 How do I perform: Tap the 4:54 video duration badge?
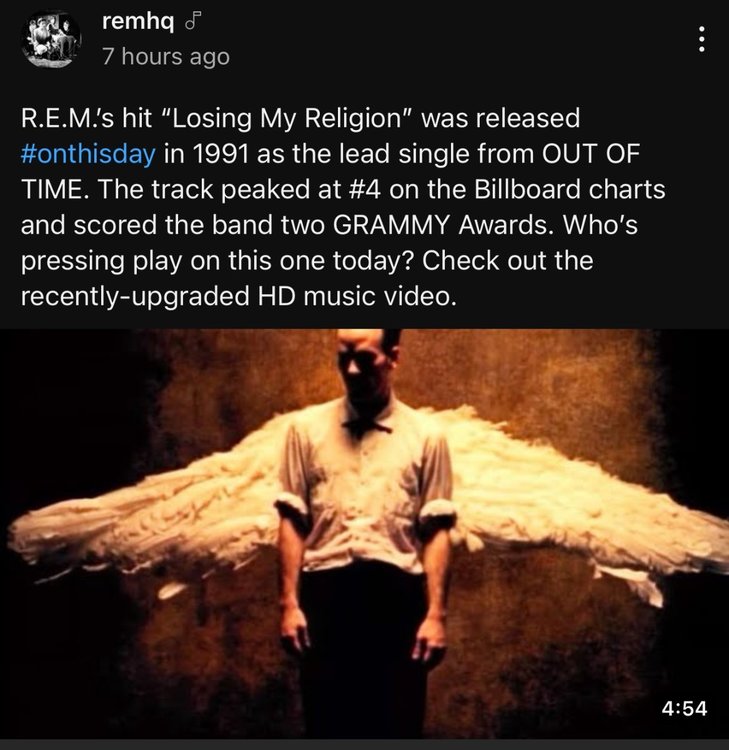[684, 708]
